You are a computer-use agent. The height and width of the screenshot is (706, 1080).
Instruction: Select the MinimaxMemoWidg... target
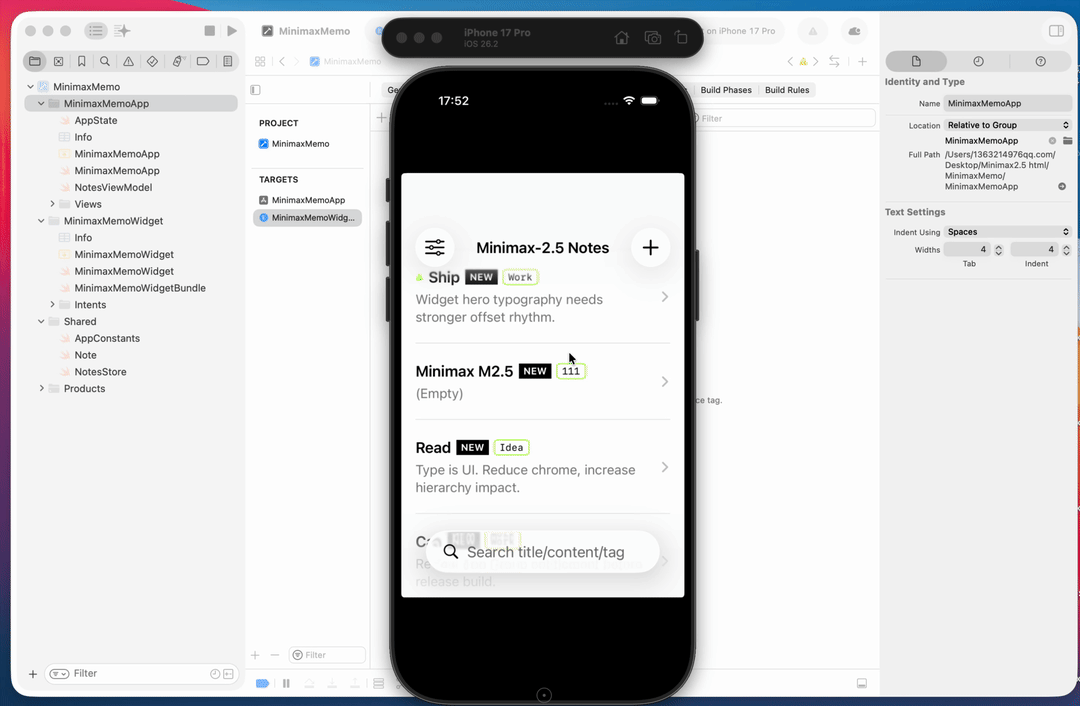pyautogui.click(x=307, y=218)
